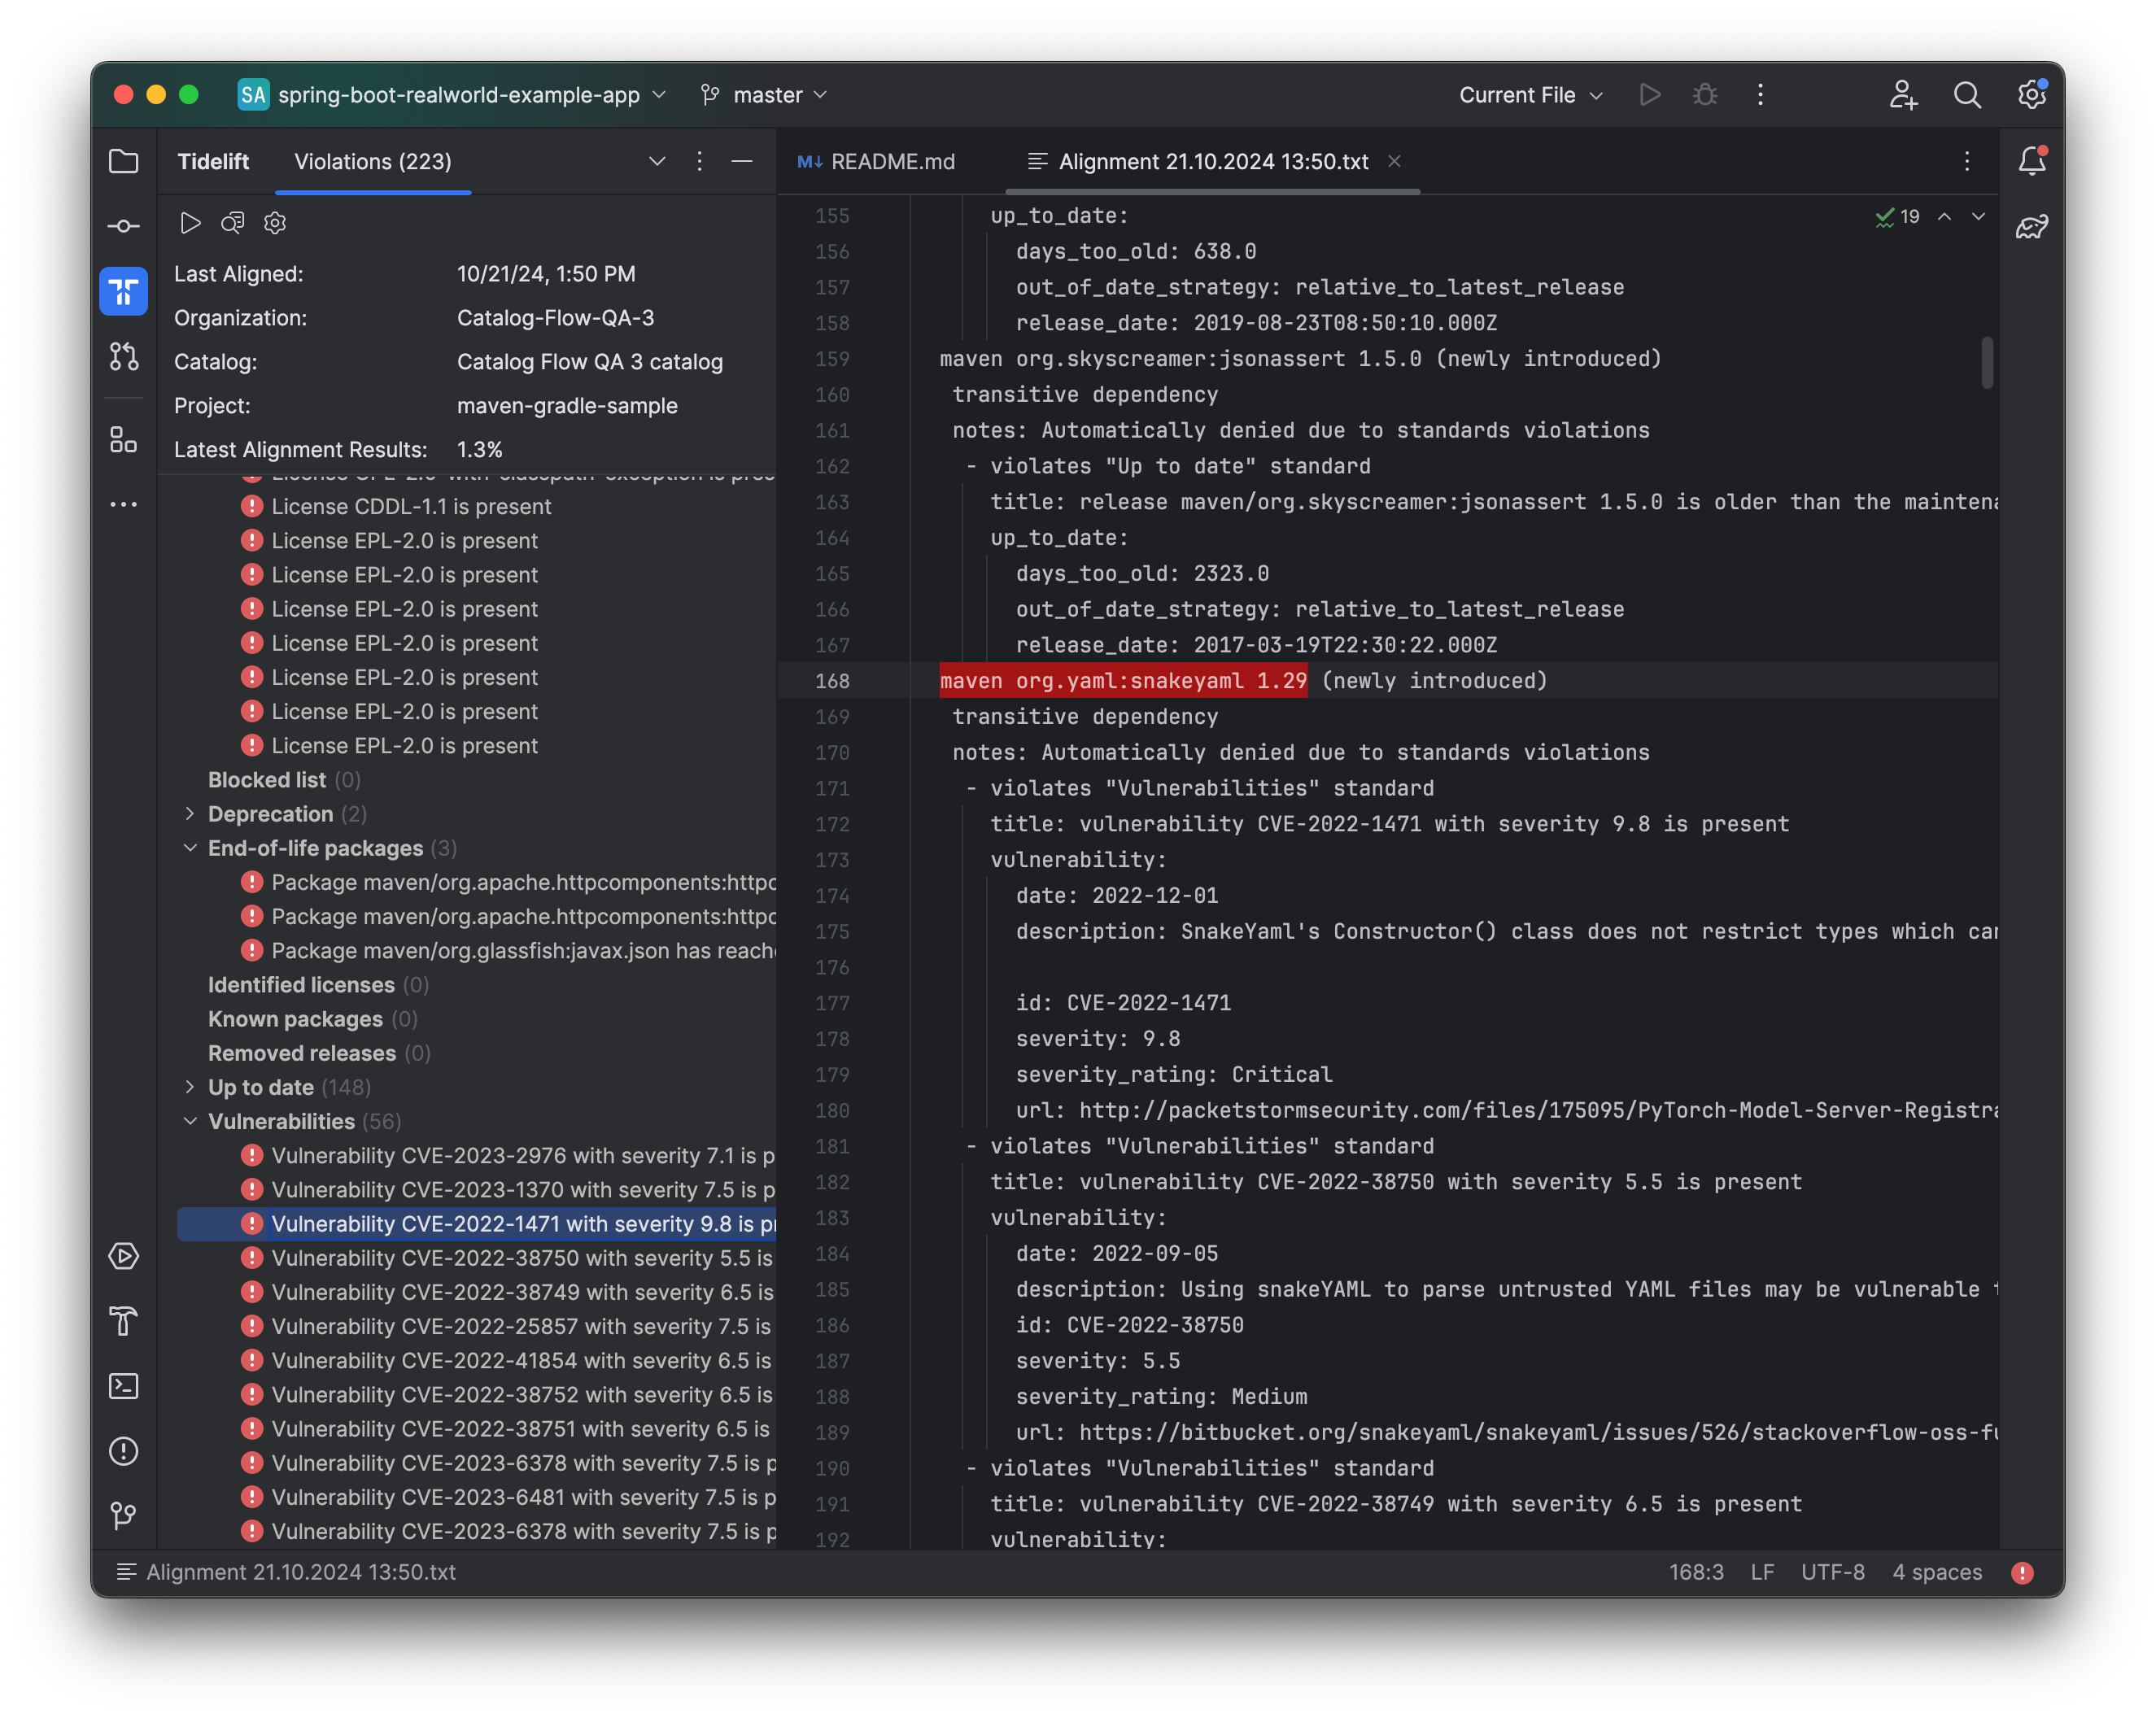Screen dimensions: 2156x1718
Task: Expand the Deprecation group
Action: (x=190, y=814)
